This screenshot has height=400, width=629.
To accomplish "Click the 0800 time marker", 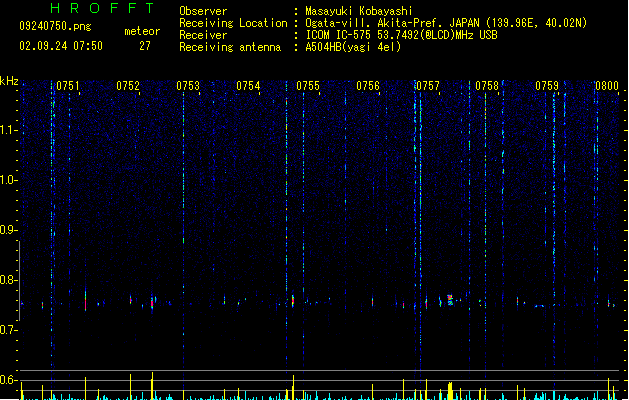I will tap(607, 86).
